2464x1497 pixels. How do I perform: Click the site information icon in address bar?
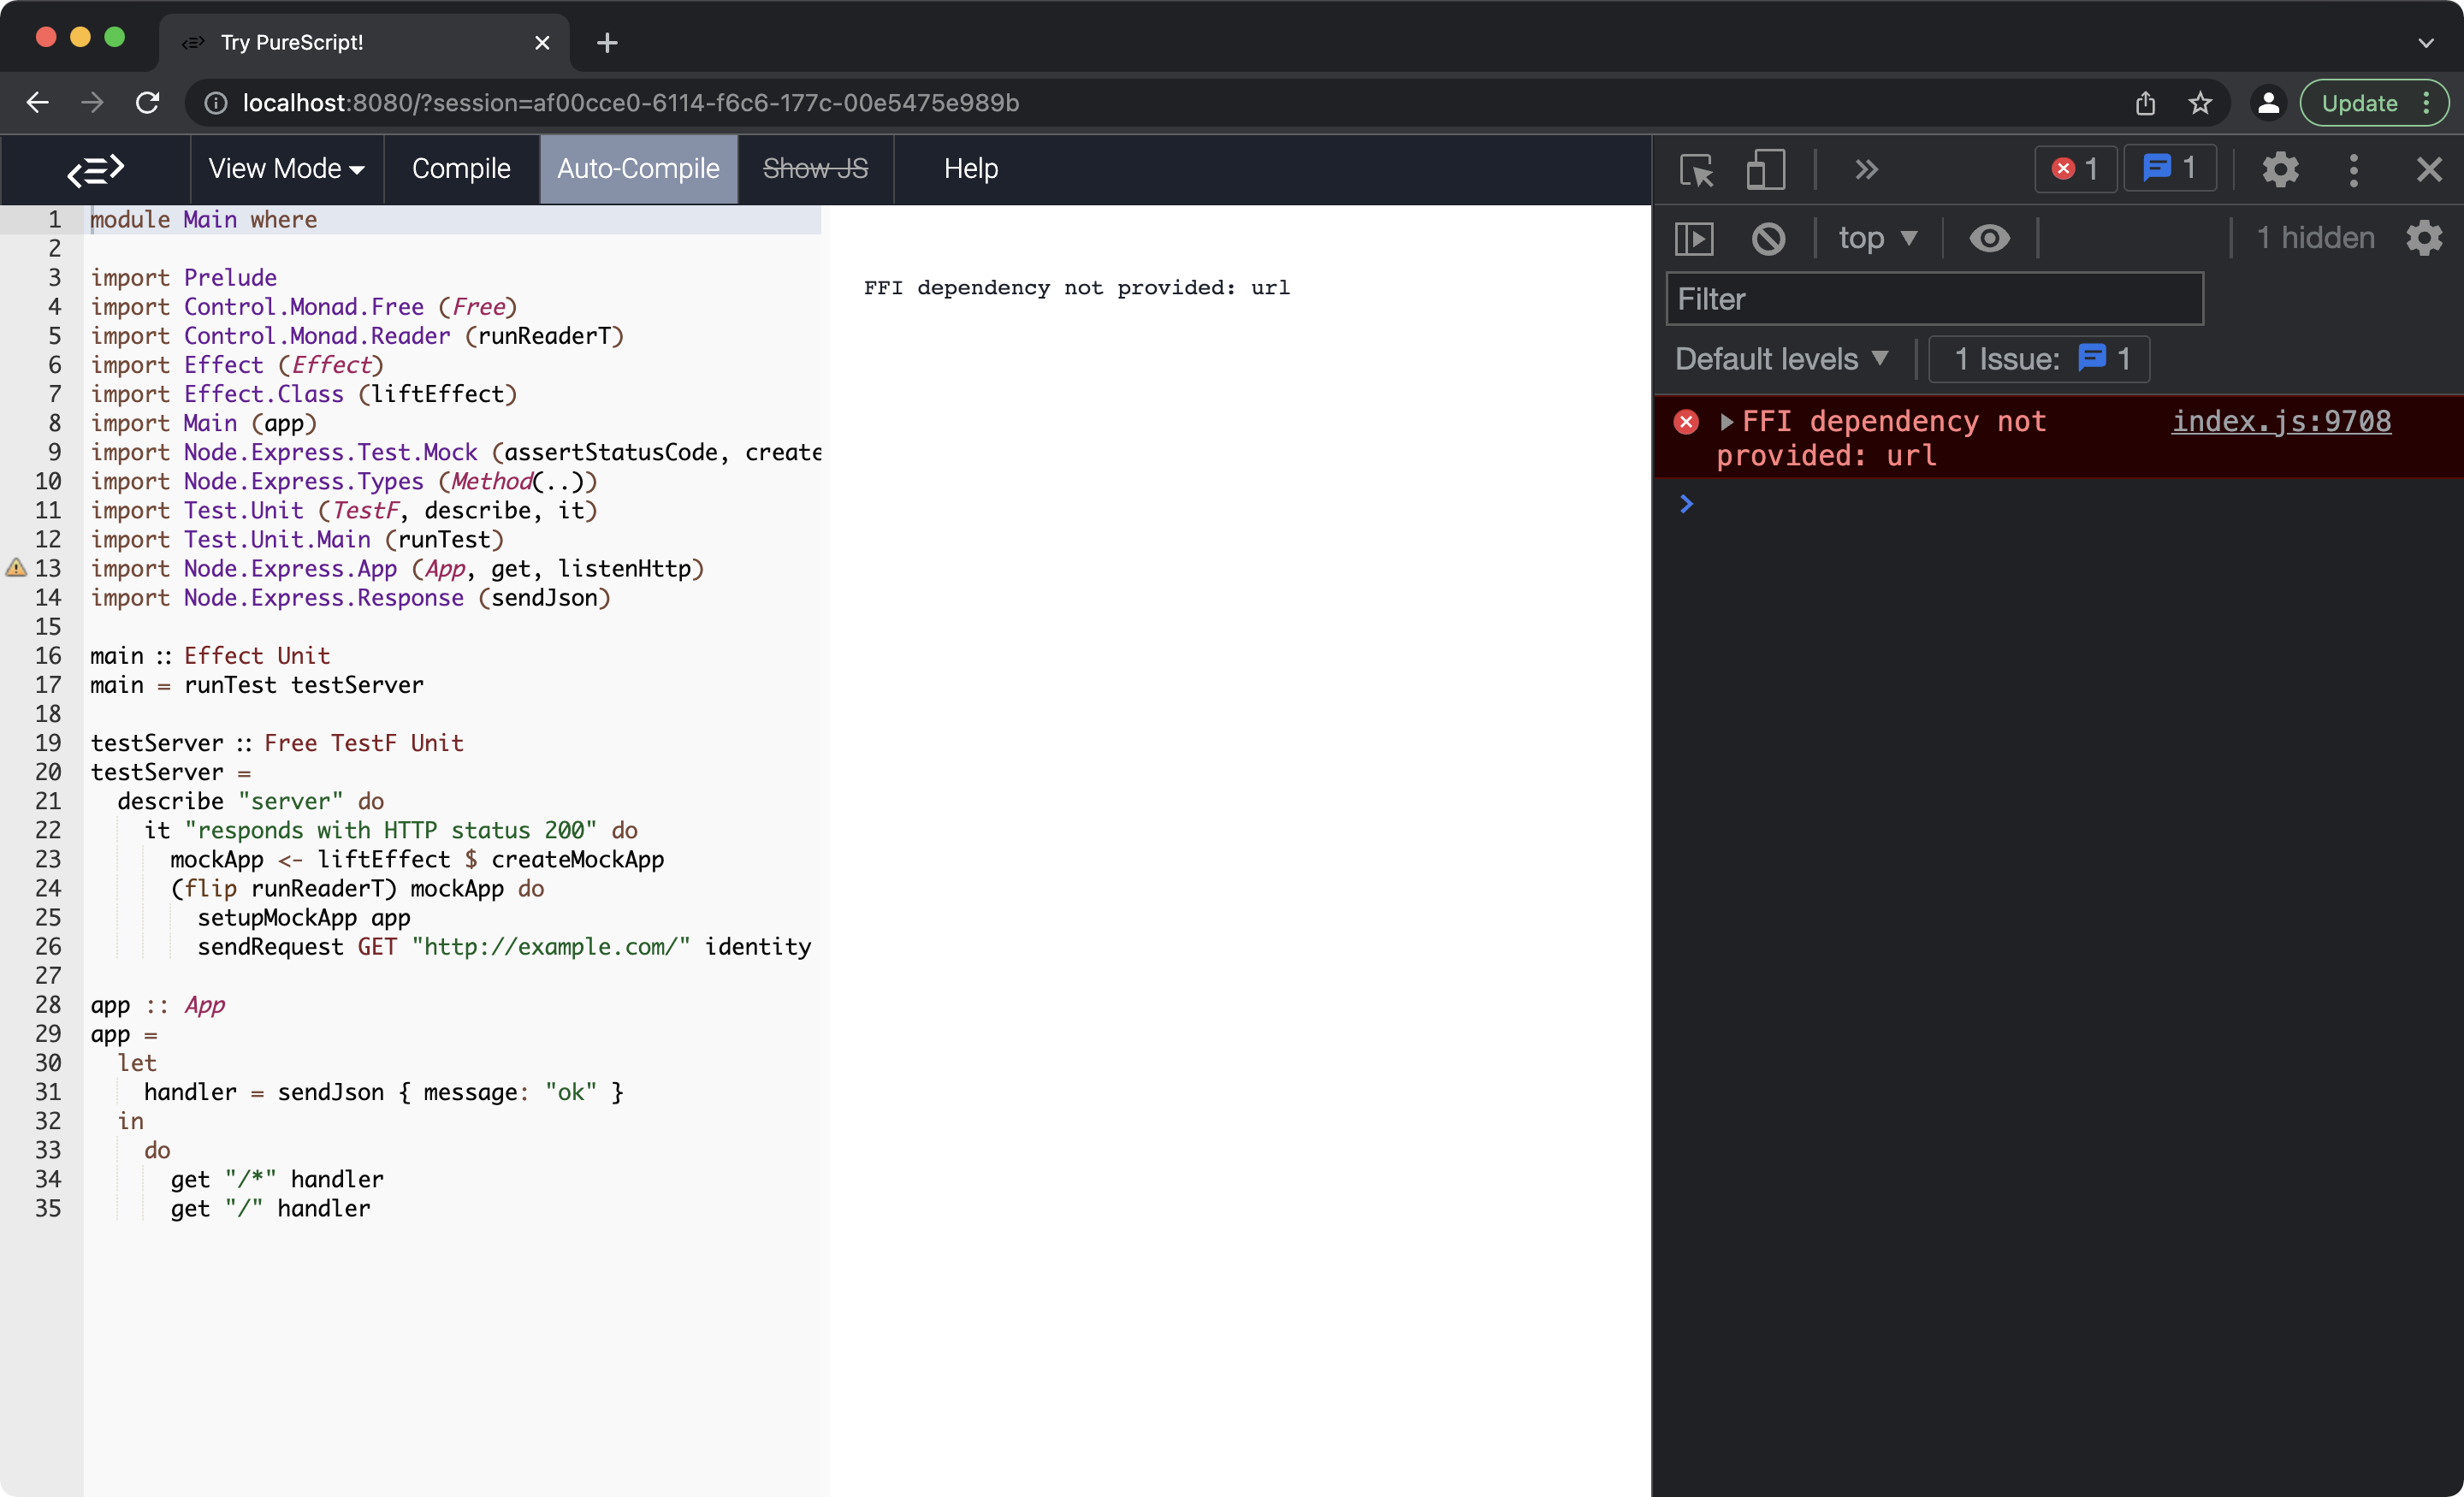coord(216,103)
